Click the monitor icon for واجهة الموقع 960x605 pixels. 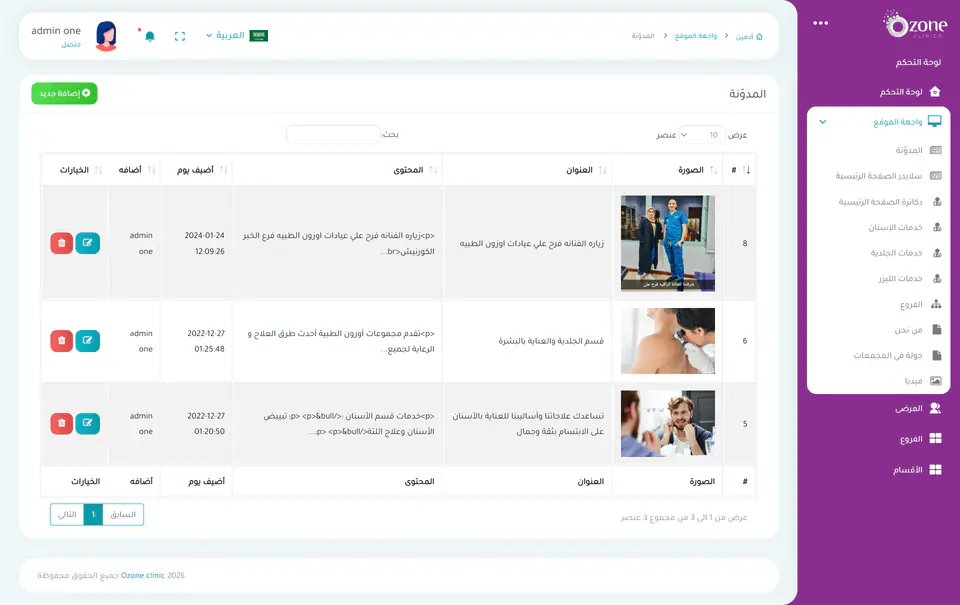click(935, 121)
